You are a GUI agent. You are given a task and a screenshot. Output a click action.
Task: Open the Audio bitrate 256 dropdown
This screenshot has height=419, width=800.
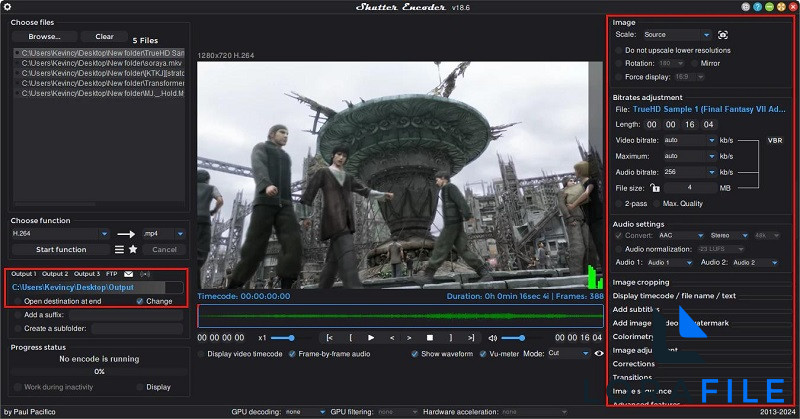pos(689,172)
